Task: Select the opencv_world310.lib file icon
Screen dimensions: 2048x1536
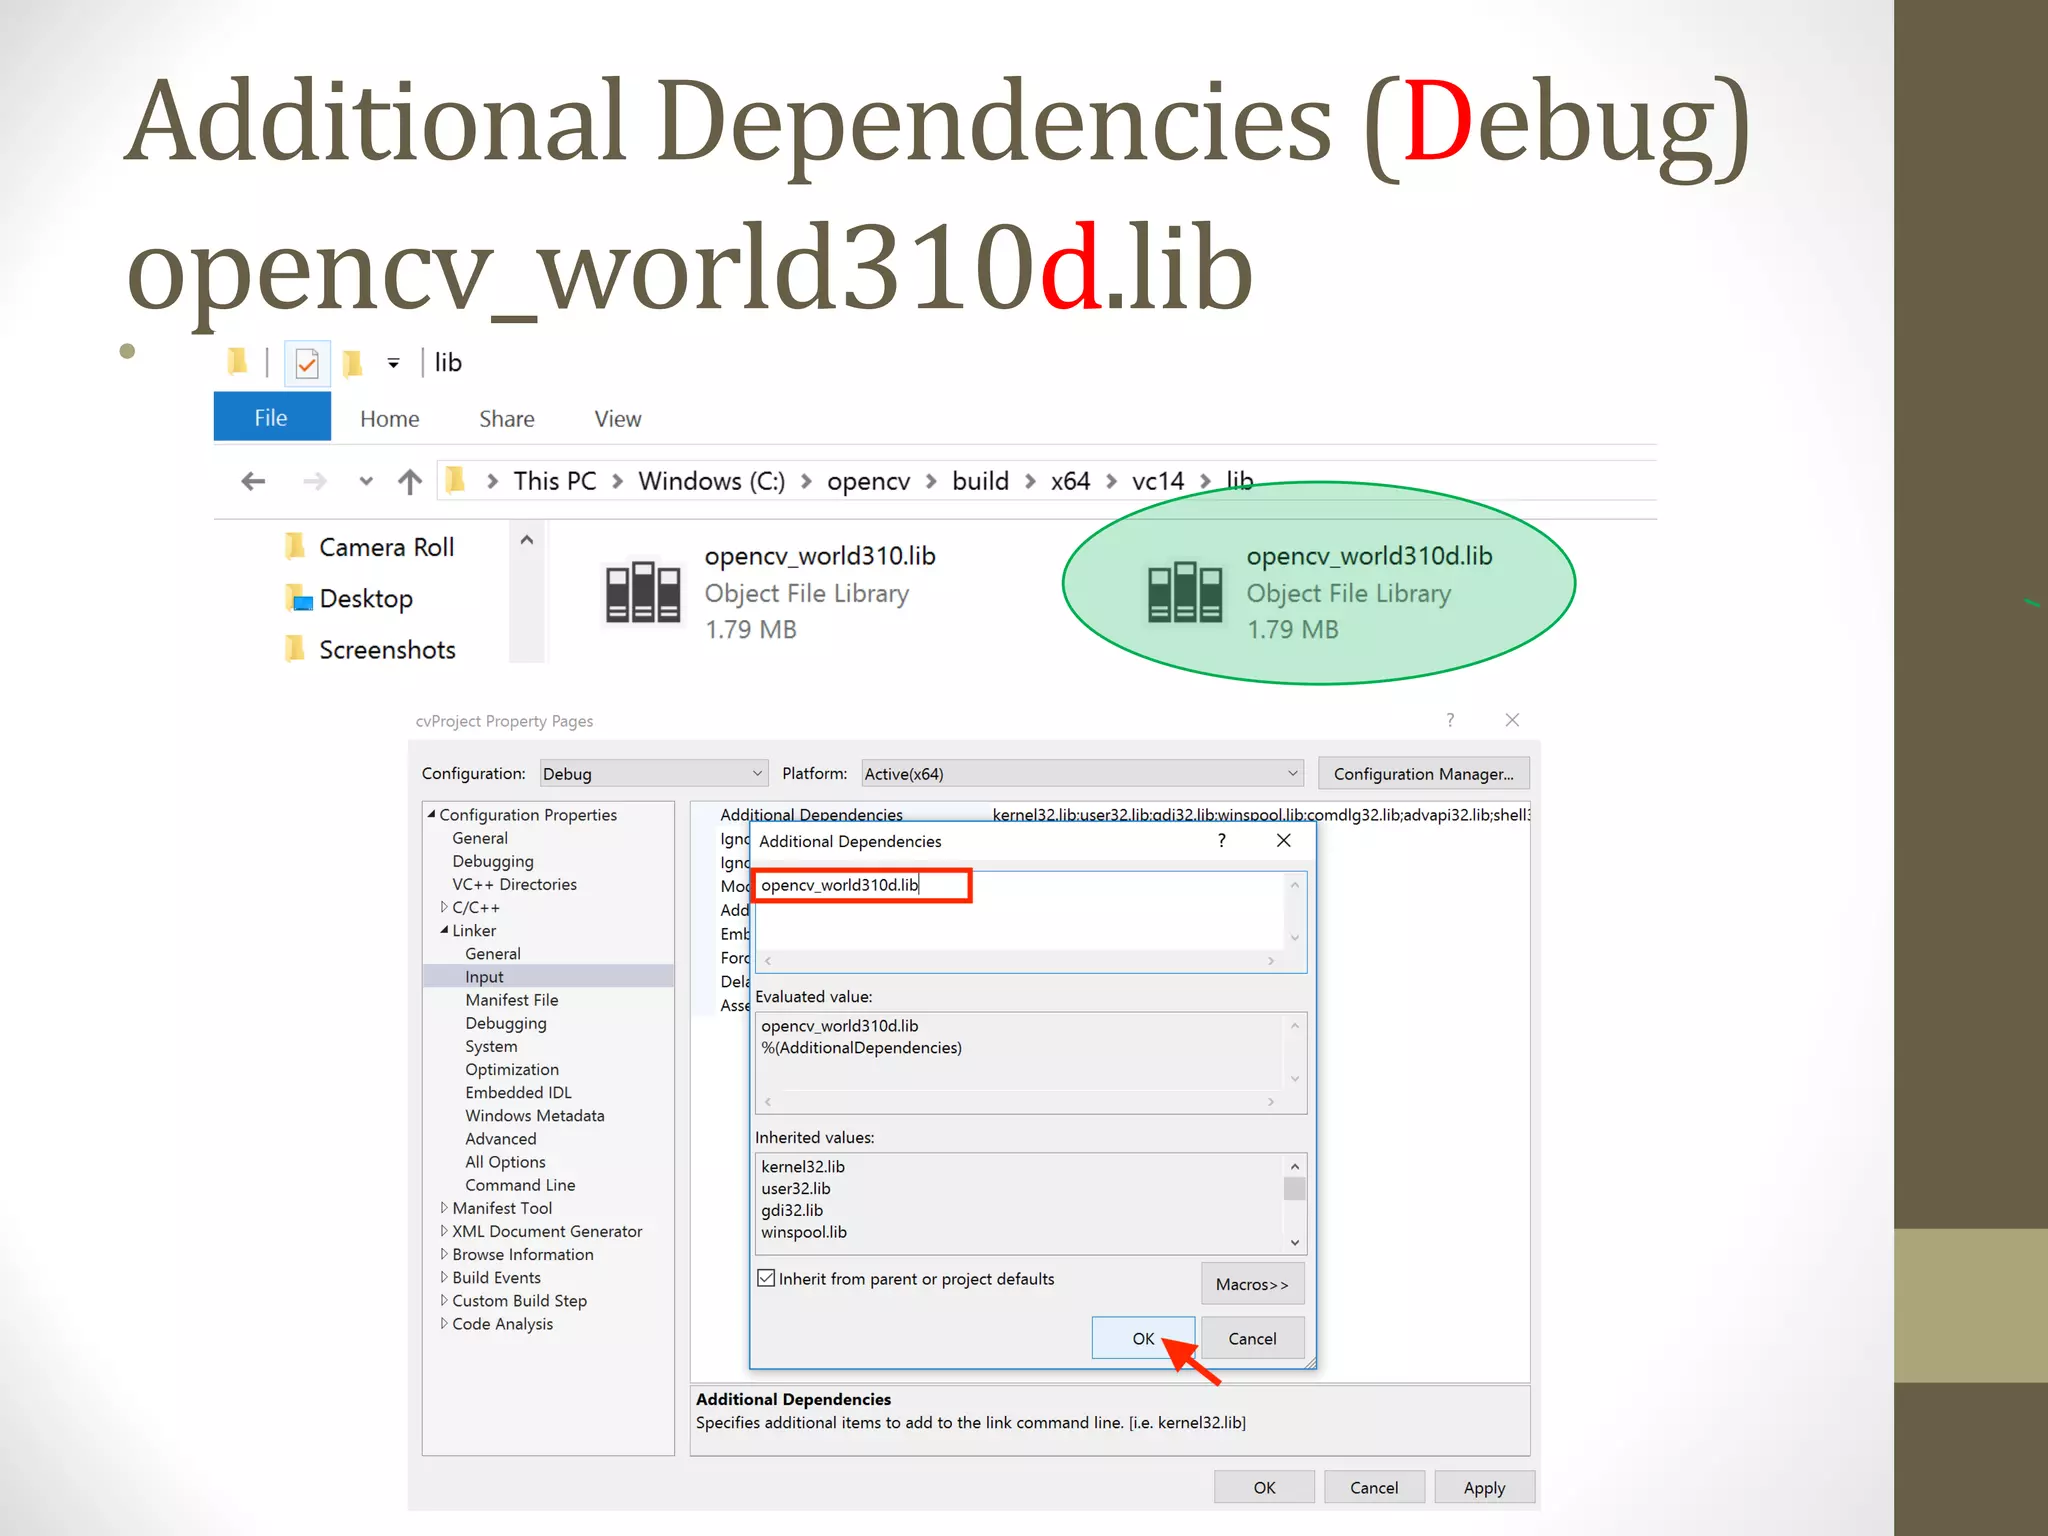Action: 643,592
